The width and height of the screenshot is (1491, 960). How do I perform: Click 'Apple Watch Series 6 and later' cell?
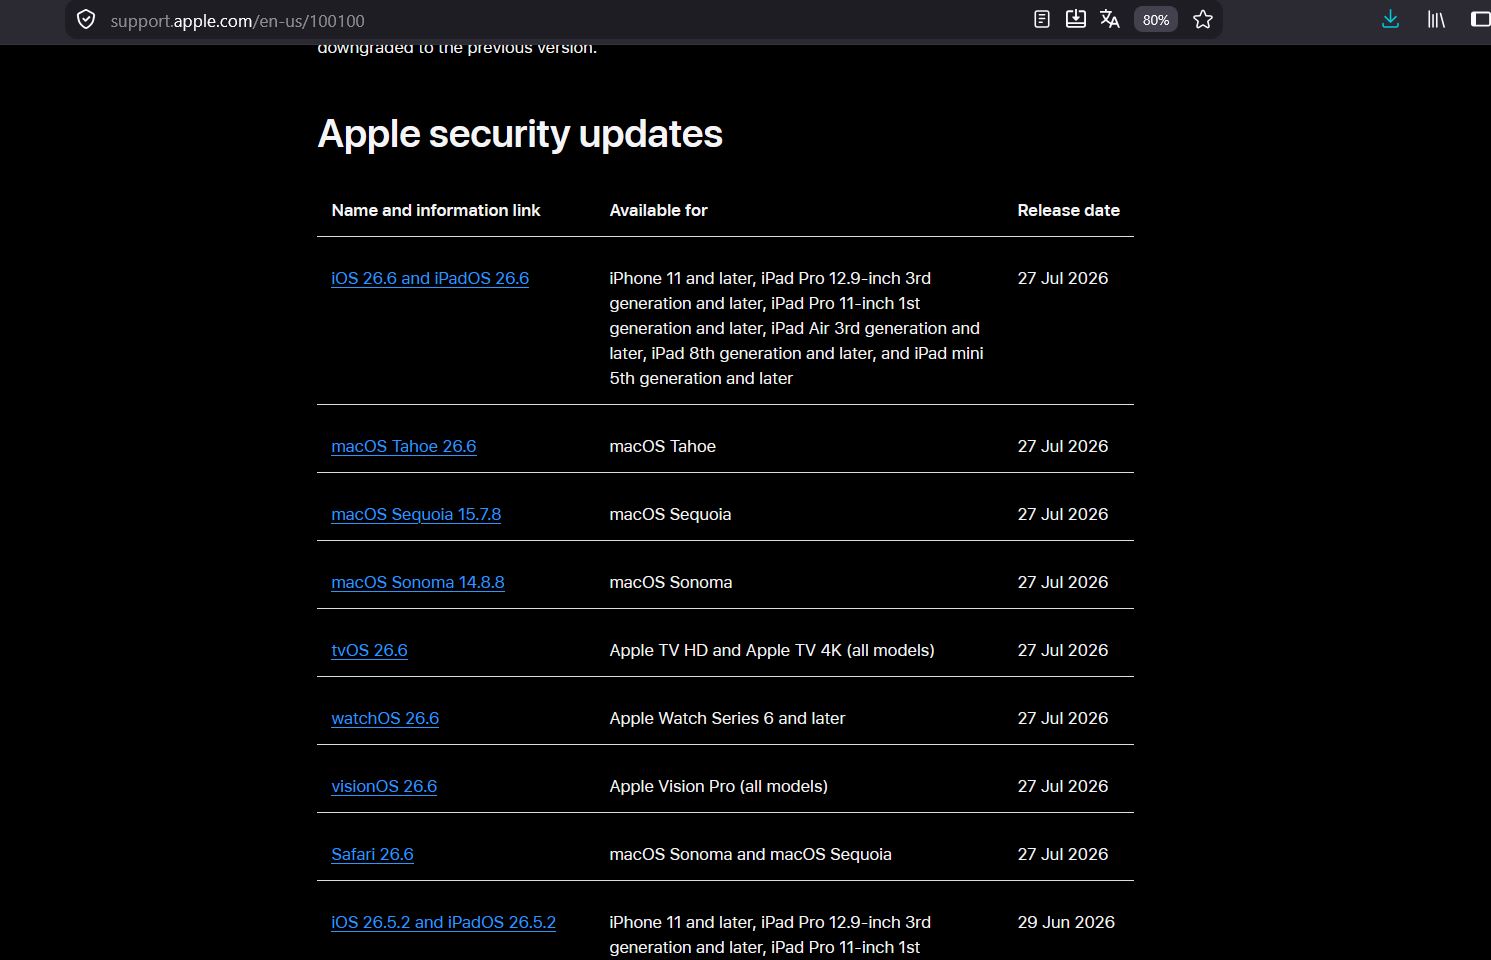pos(727,719)
